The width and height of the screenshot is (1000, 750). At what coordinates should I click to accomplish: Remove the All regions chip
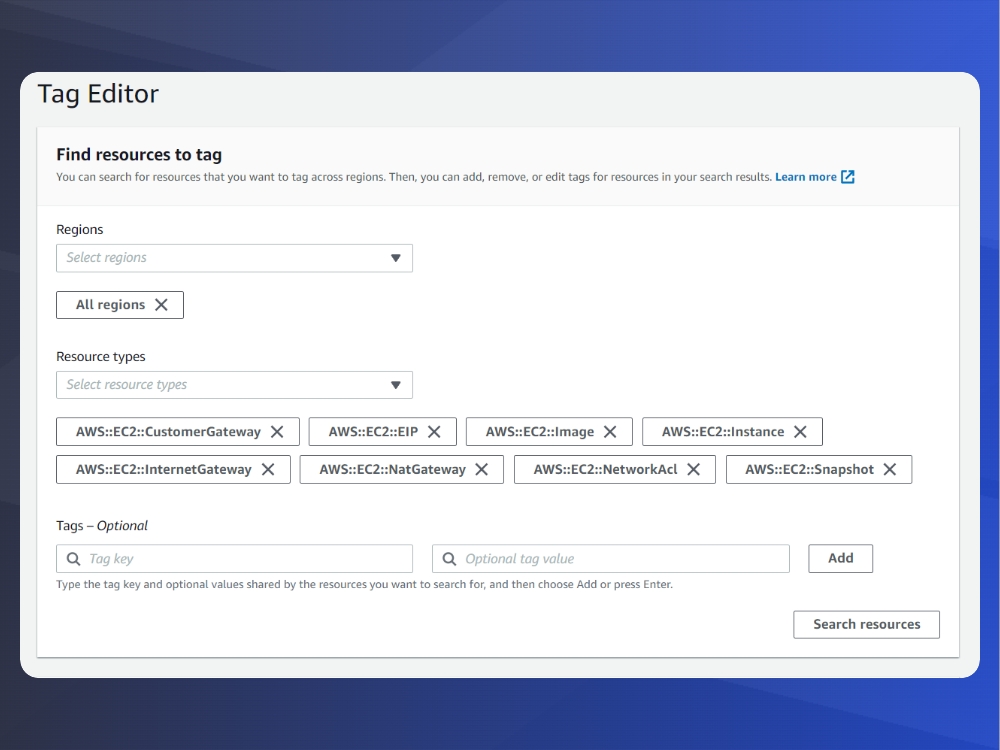coord(161,305)
